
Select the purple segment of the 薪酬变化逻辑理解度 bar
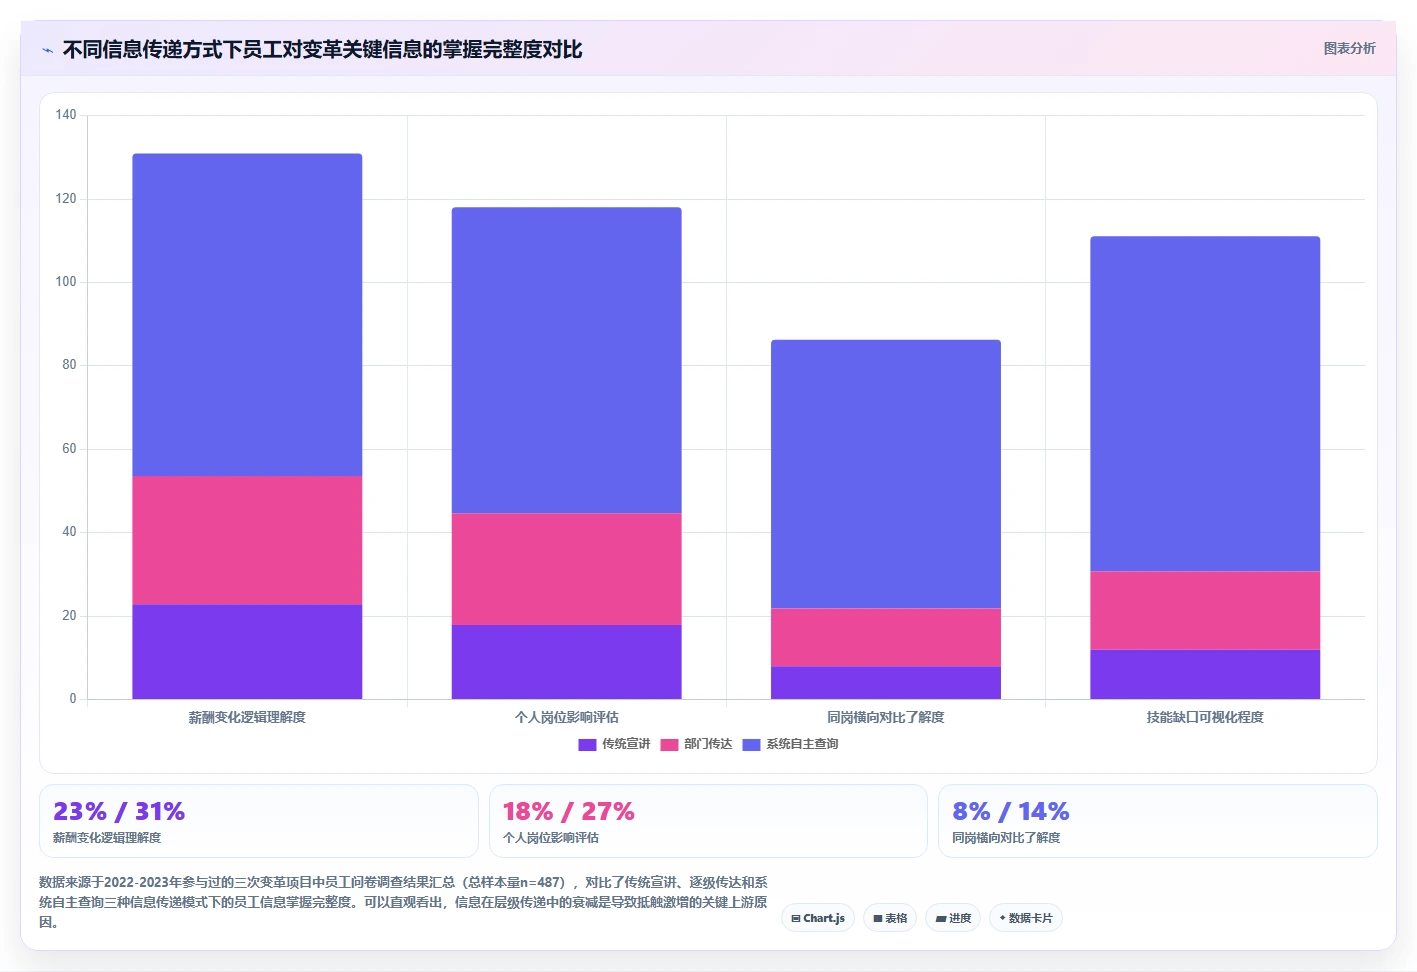[247, 652]
